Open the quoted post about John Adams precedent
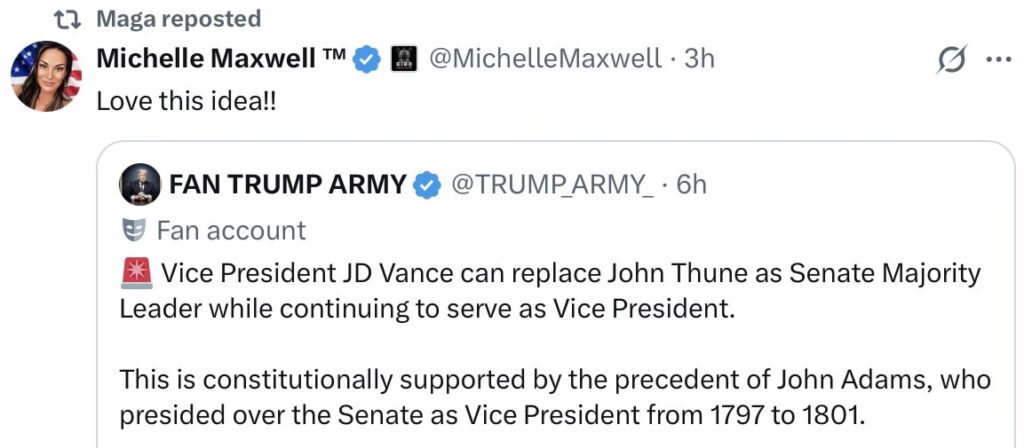Image resolution: width=1024 pixels, height=448 pixels. [x=554, y=395]
